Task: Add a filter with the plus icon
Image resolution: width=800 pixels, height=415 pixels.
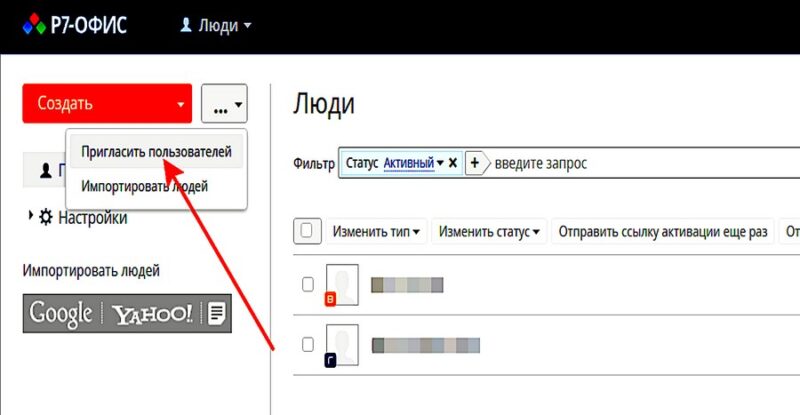Action: pyautogui.click(x=475, y=163)
